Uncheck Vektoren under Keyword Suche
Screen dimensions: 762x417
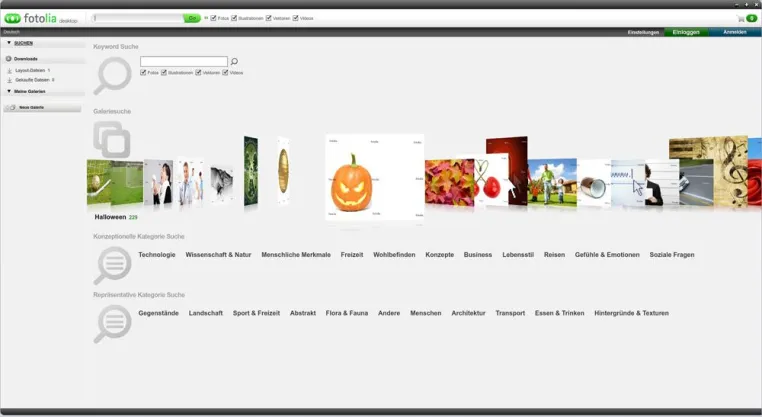[198, 72]
